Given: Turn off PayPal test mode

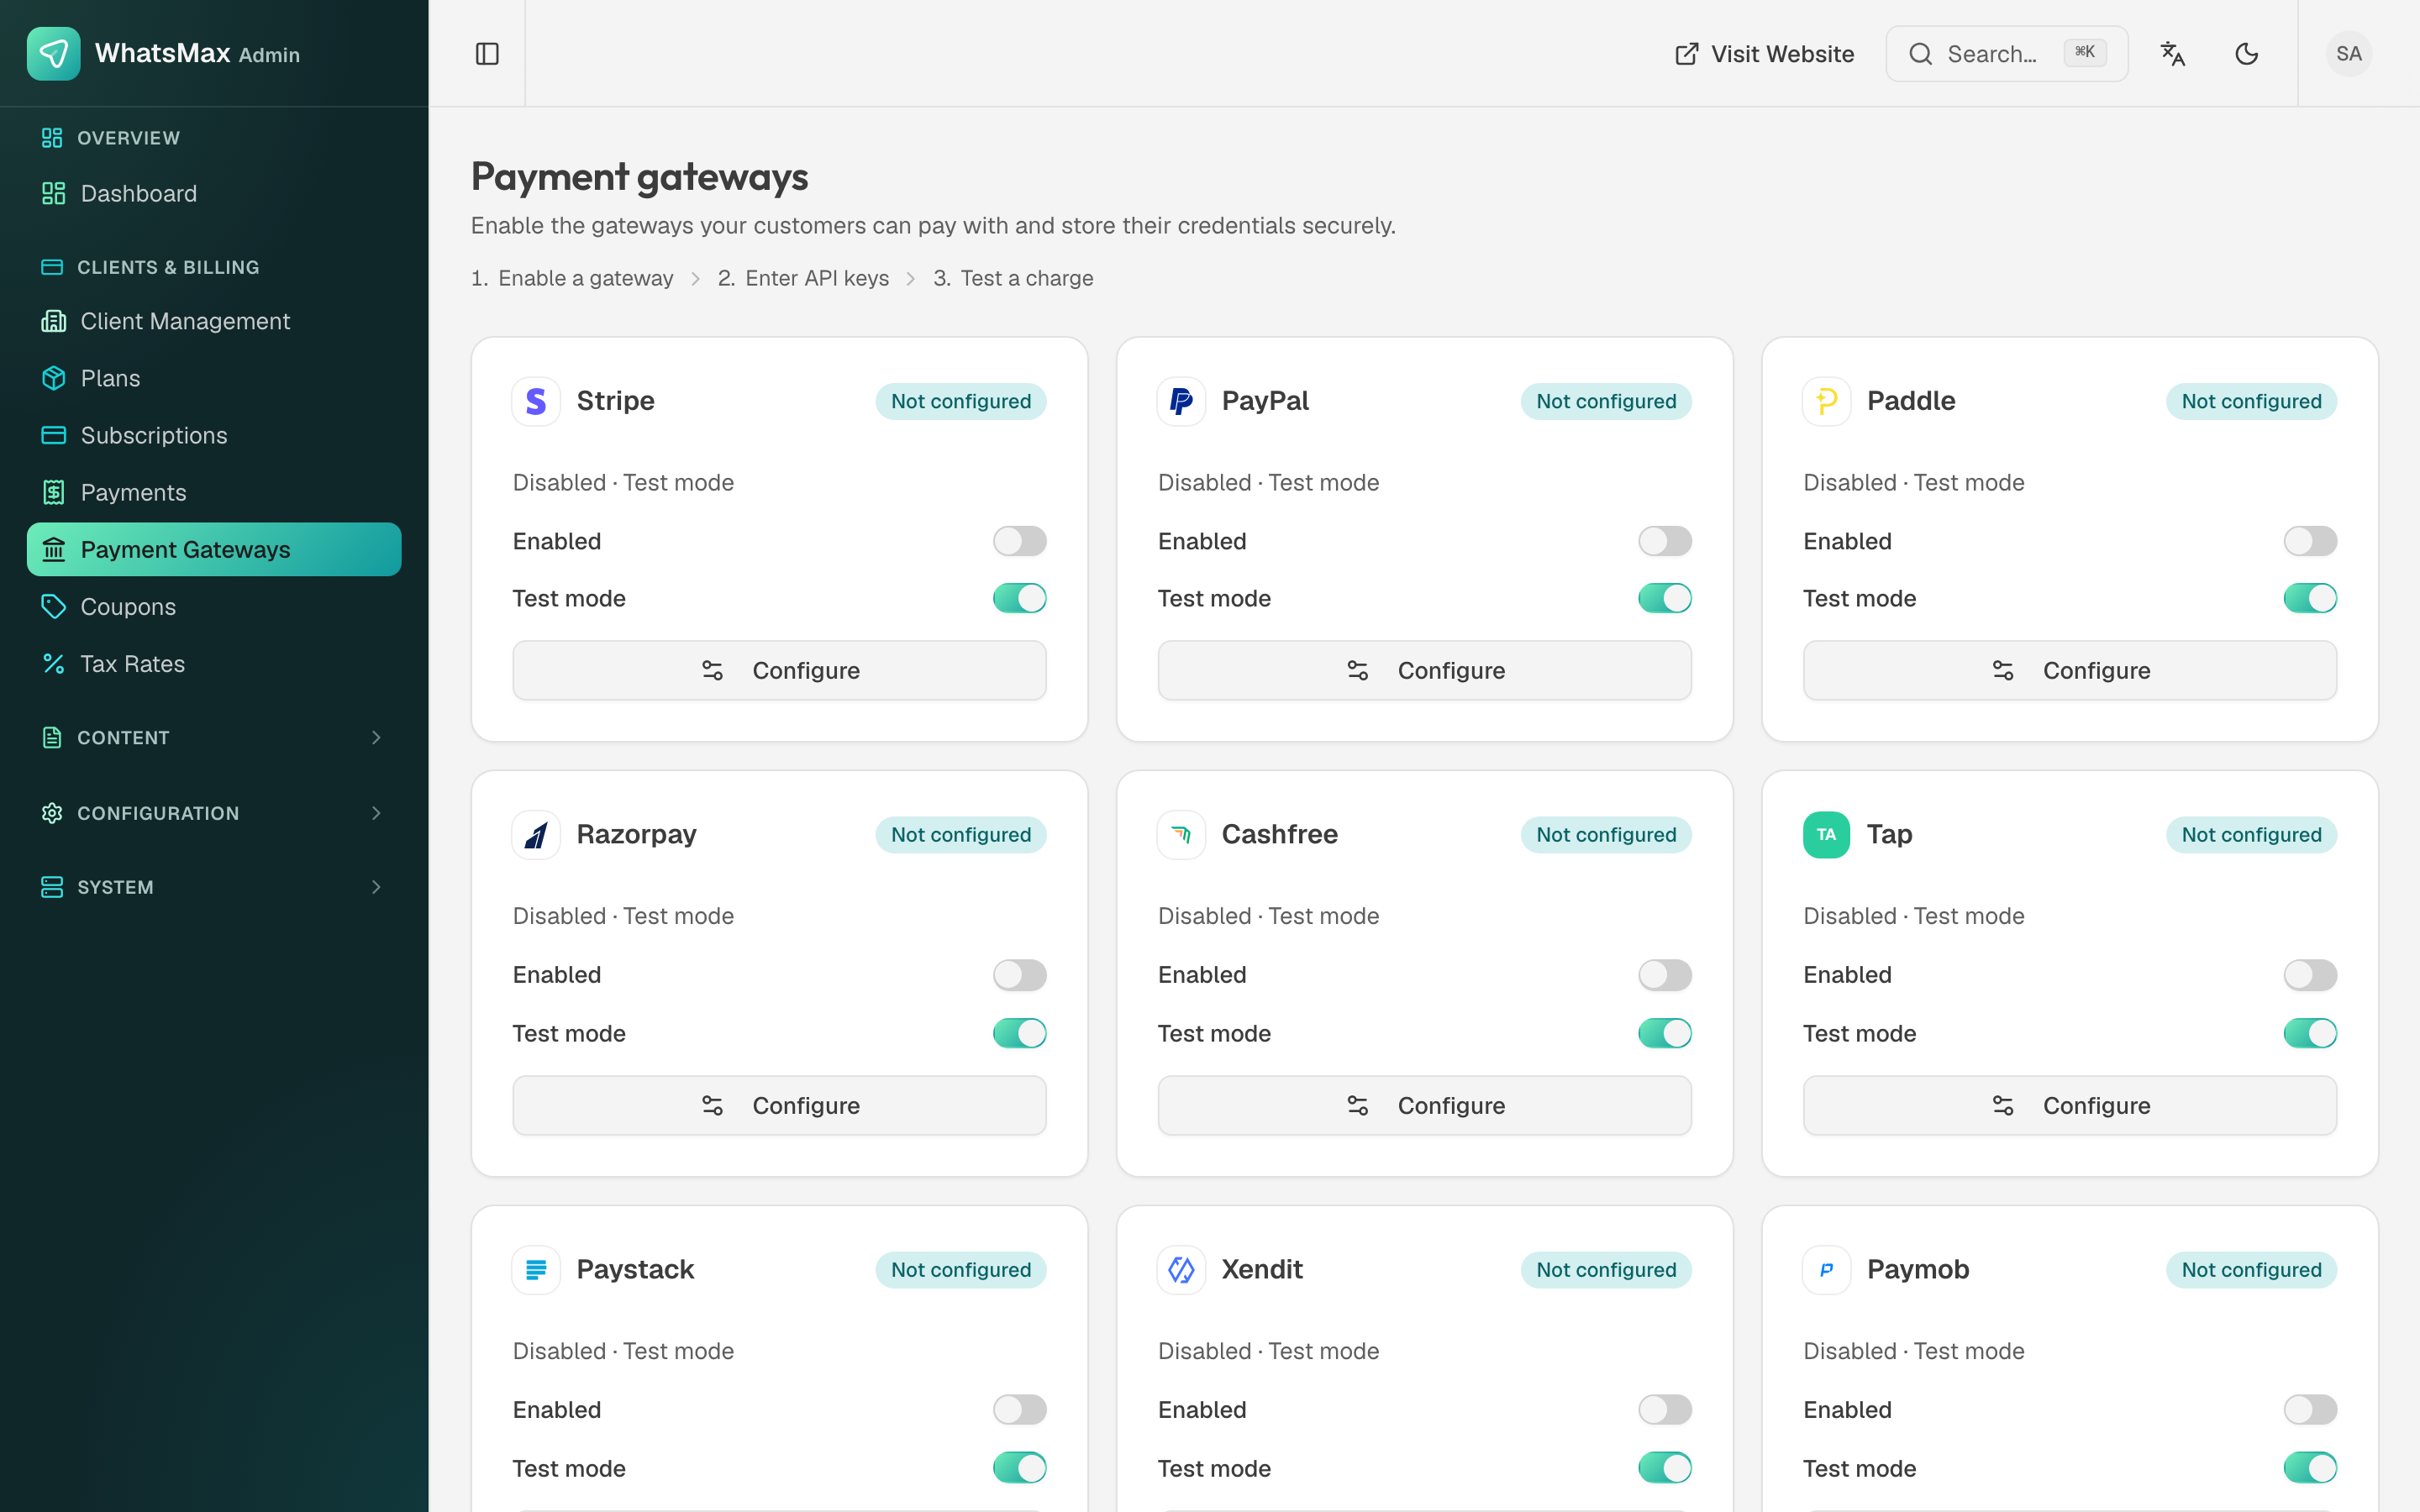Looking at the screenshot, I should 1664,598.
